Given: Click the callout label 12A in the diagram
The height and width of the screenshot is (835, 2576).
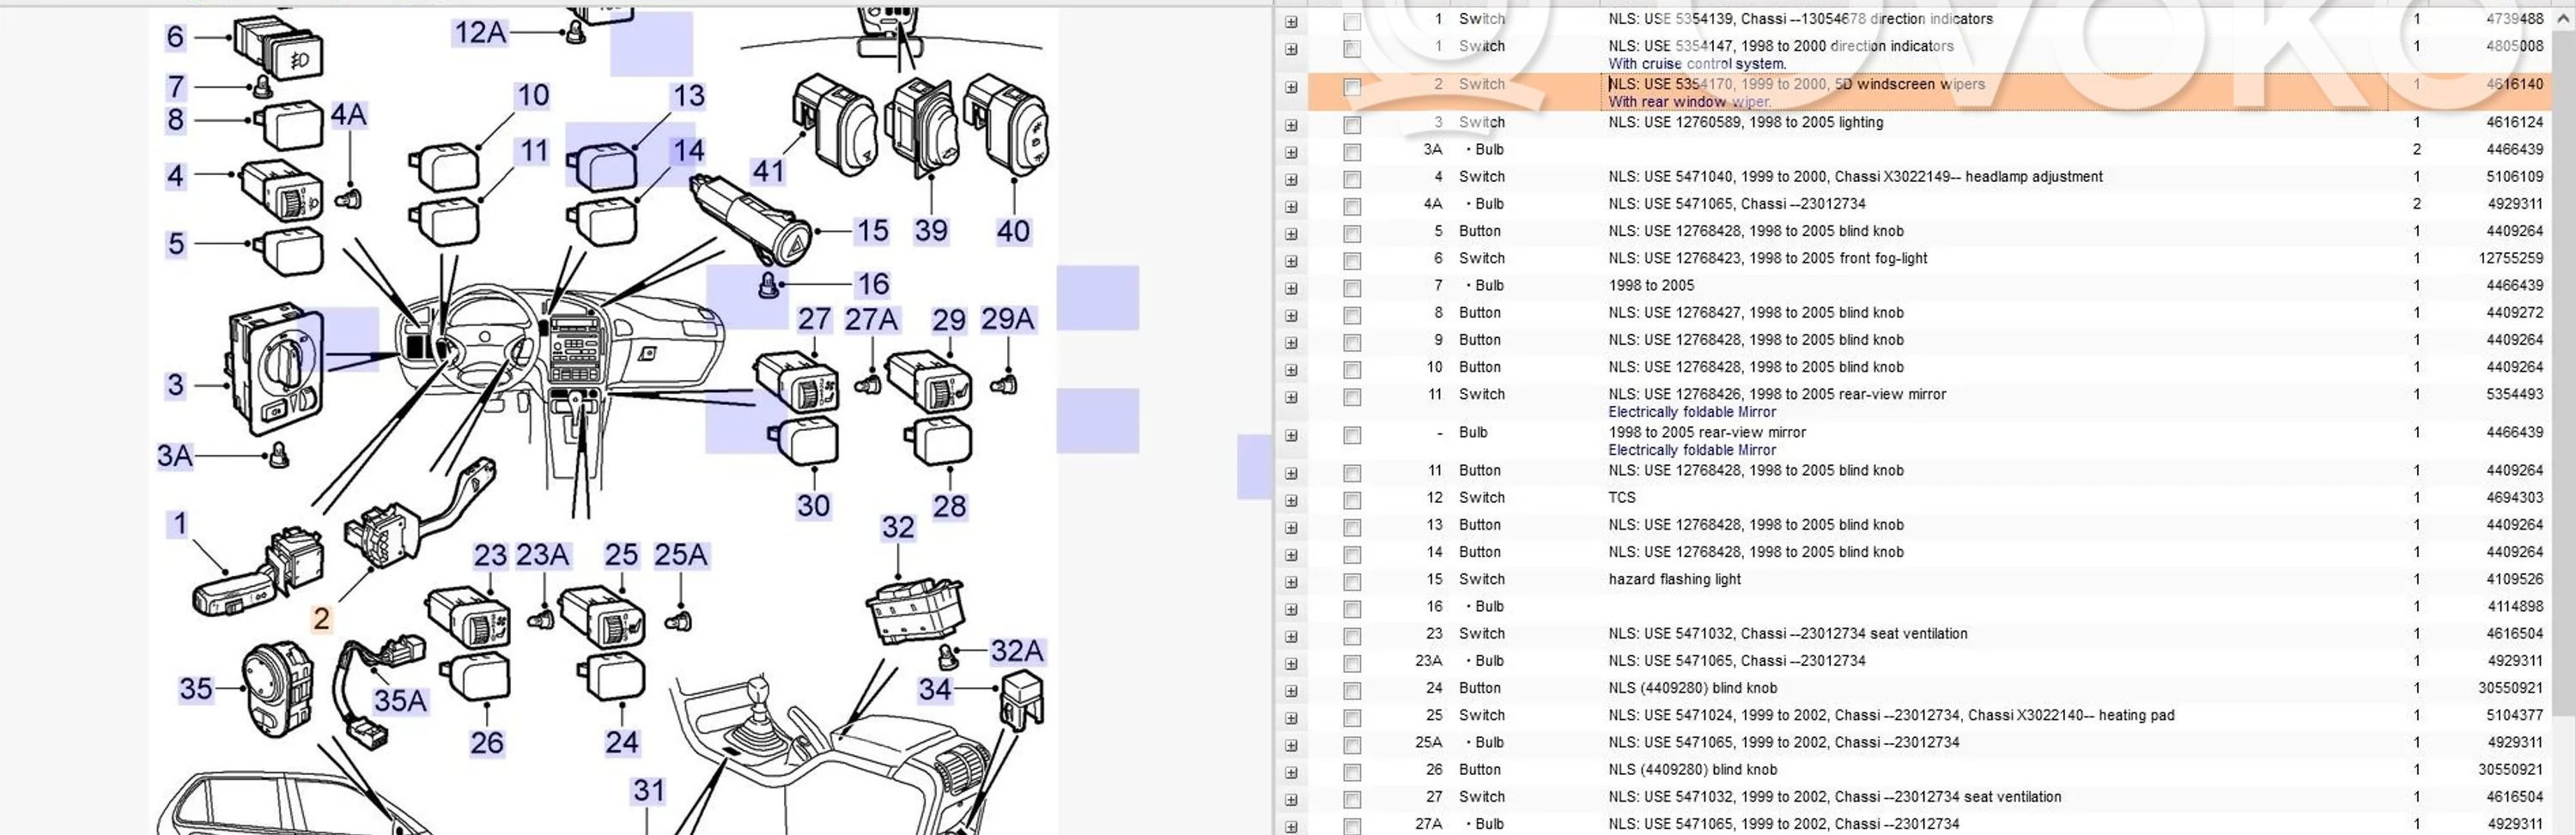Looking at the screenshot, I should click(480, 33).
